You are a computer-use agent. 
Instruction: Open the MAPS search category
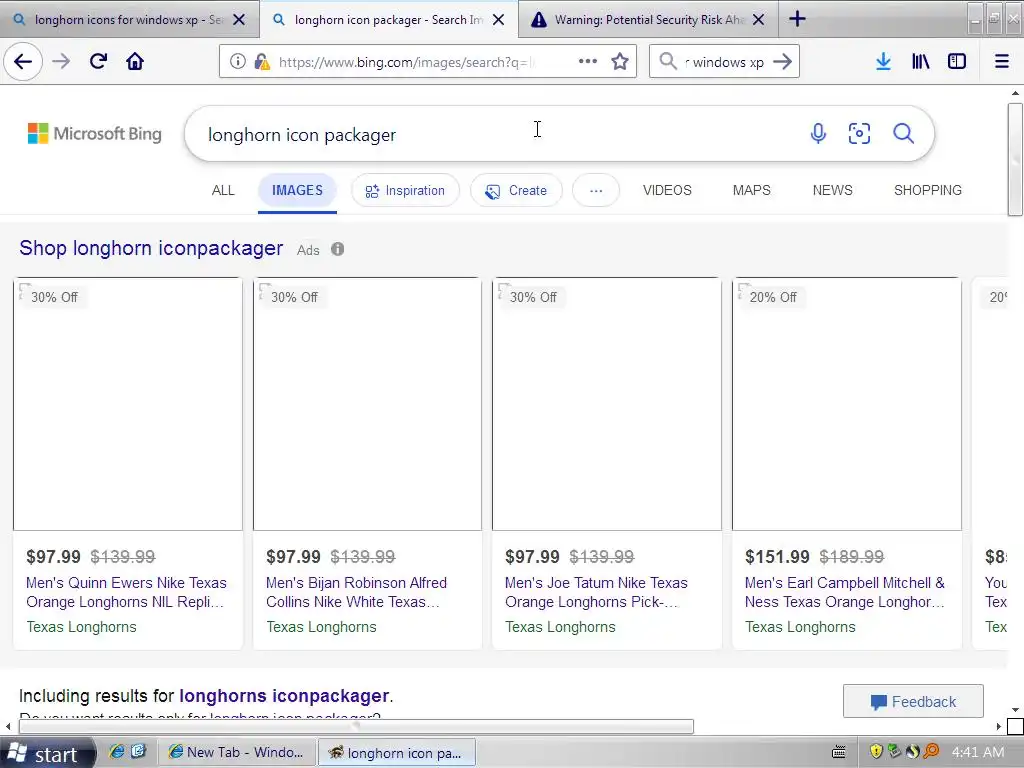coord(752,190)
